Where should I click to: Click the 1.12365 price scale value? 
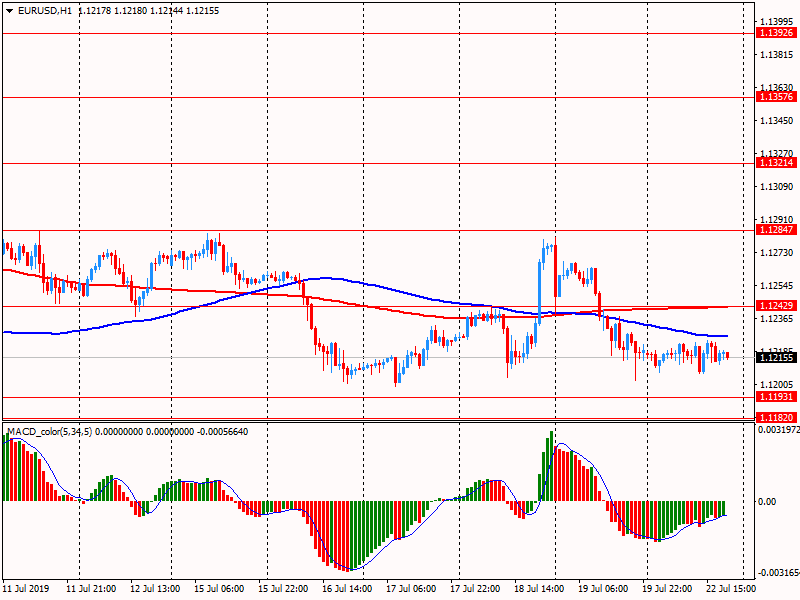pyautogui.click(x=777, y=319)
